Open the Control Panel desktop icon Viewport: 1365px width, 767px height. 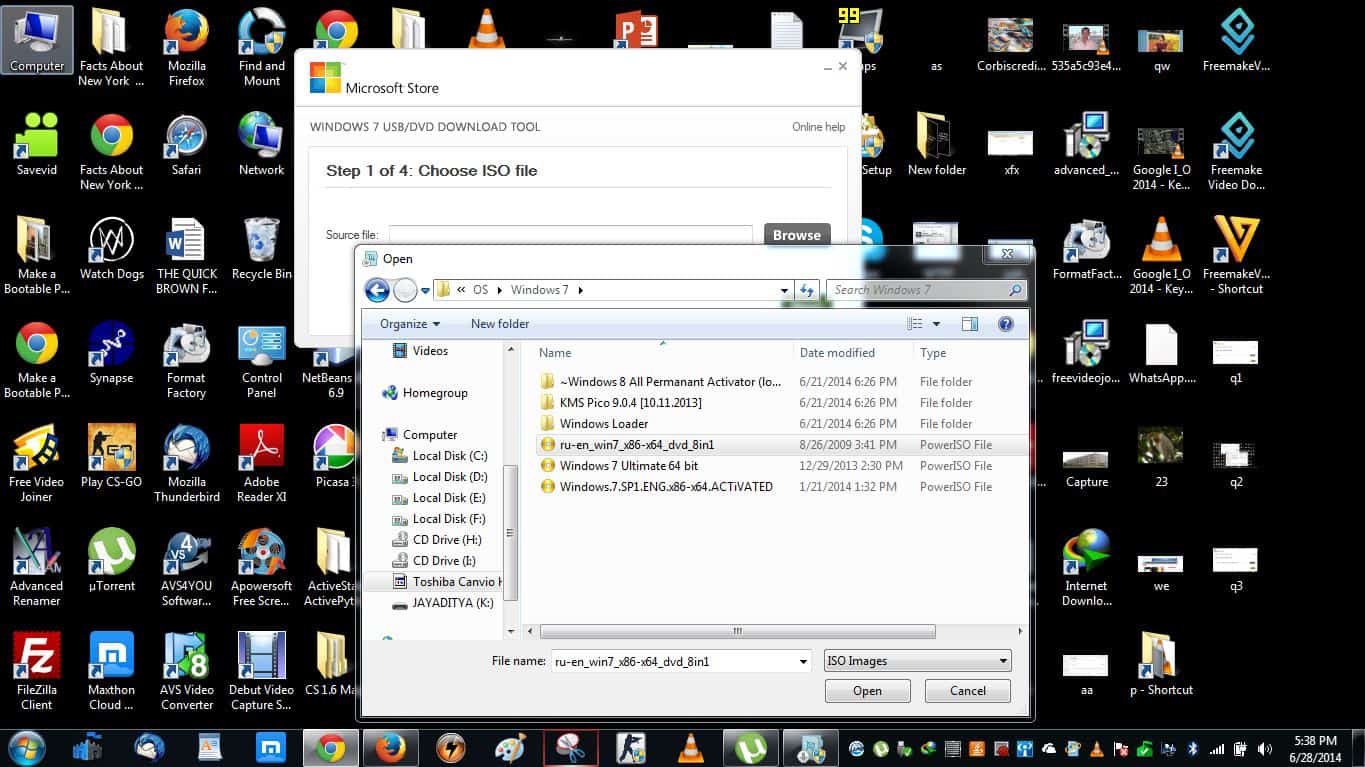click(262, 361)
